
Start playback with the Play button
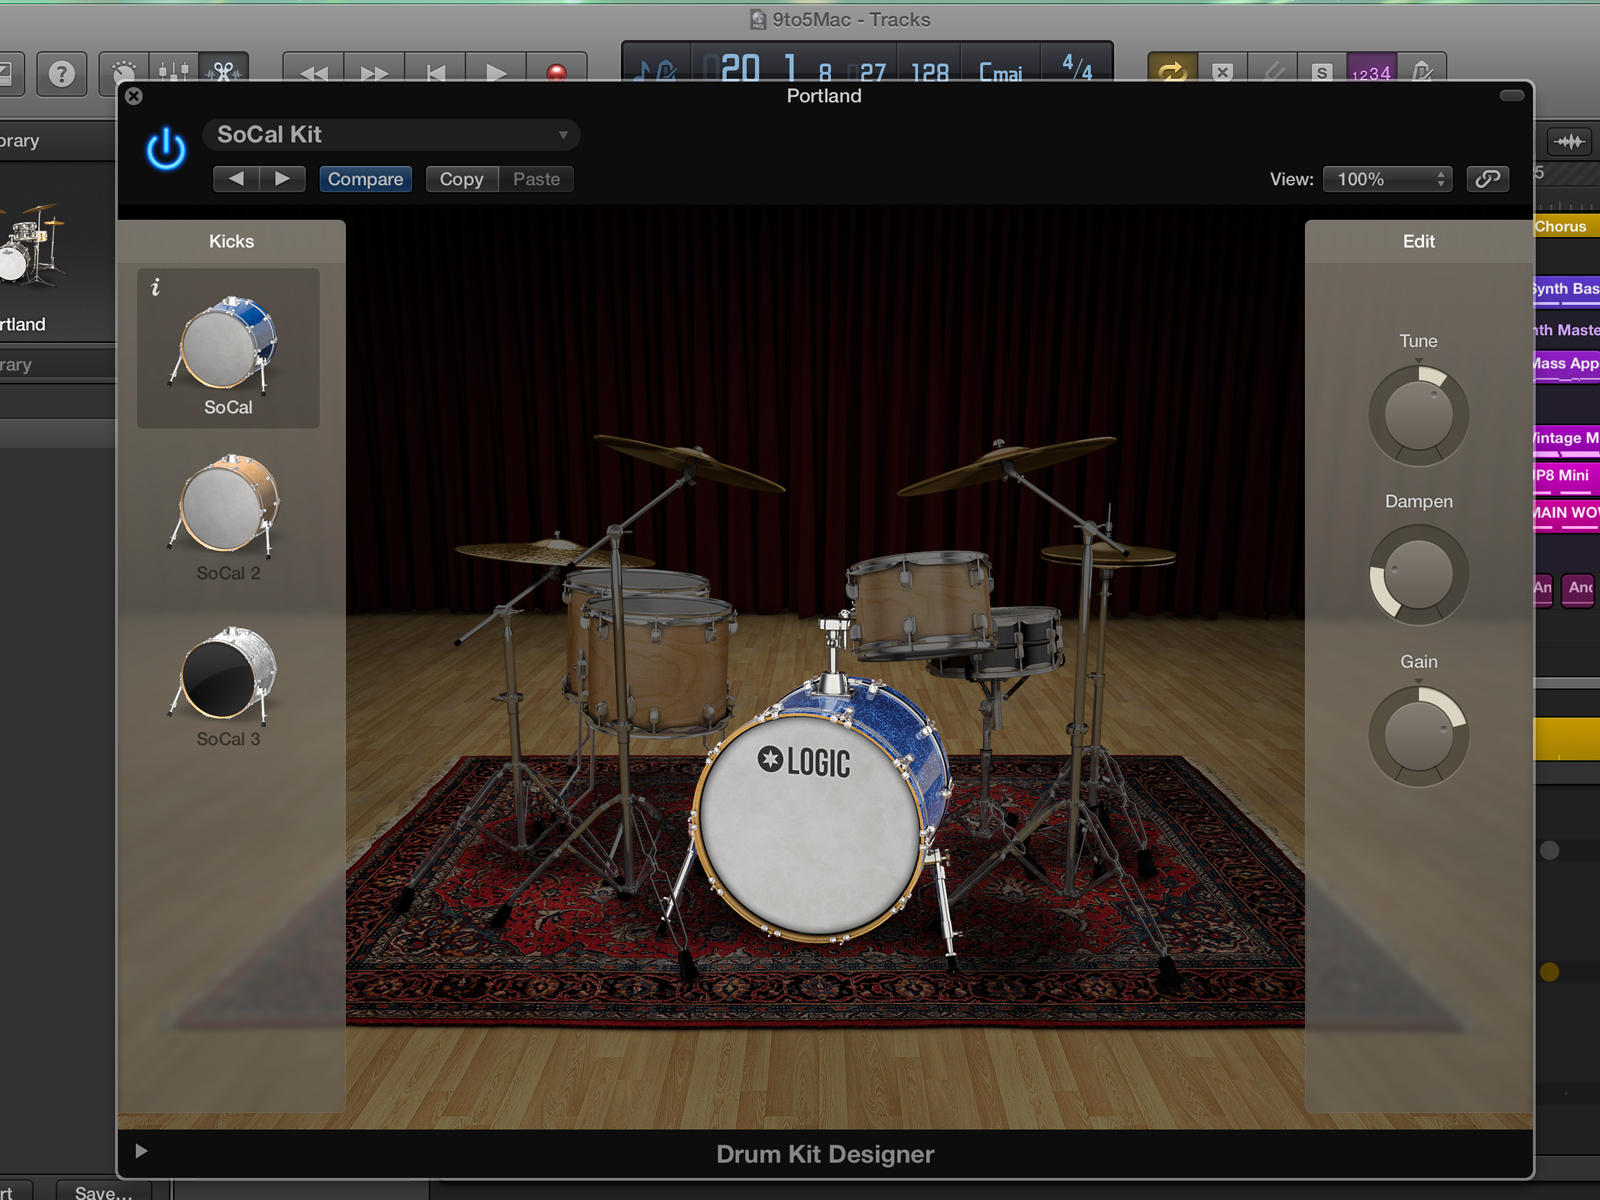point(496,72)
